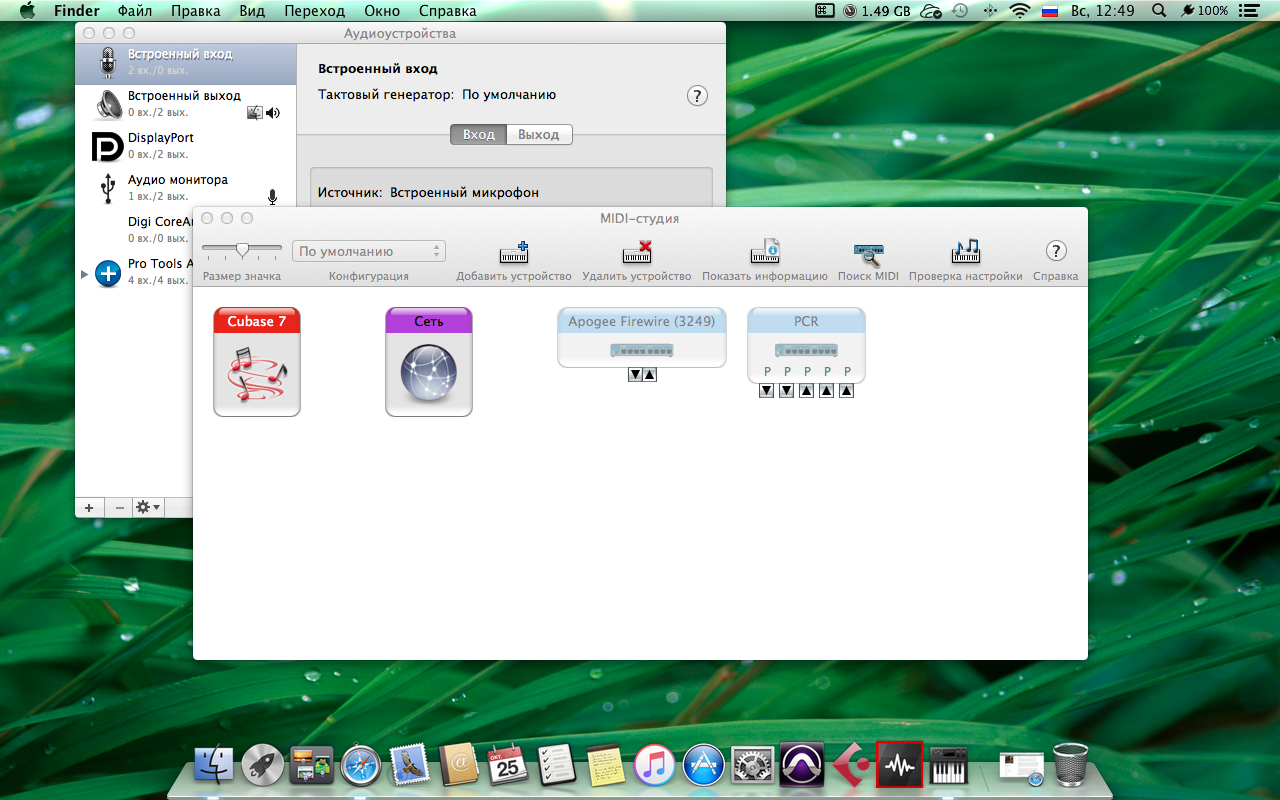Open the App Store from the Dock
Screen dimensions: 1280x800
[x=703, y=765]
